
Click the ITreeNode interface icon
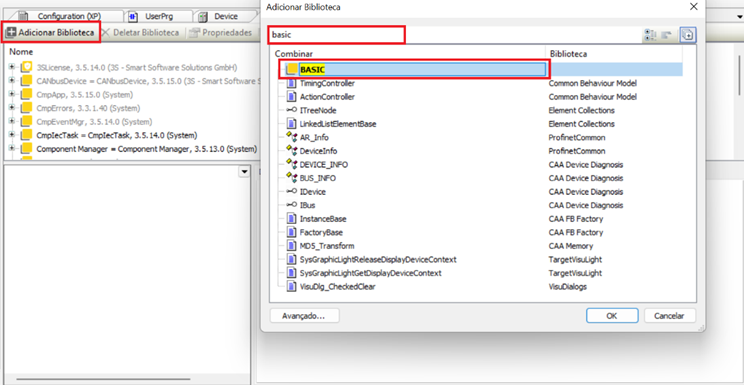[x=292, y=110]
